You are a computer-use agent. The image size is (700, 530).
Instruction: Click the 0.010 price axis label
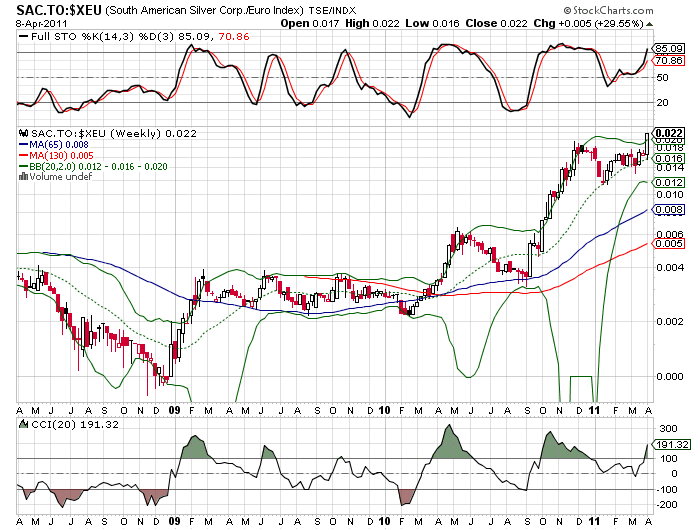coord(670,195)
